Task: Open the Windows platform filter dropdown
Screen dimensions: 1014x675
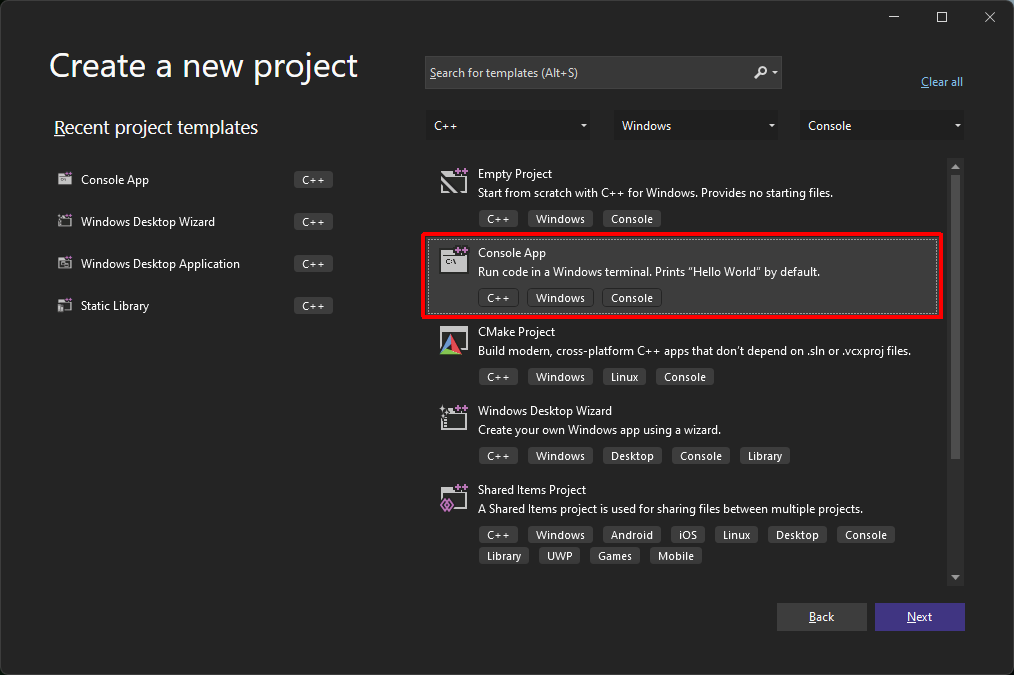Action: (696, 125)
